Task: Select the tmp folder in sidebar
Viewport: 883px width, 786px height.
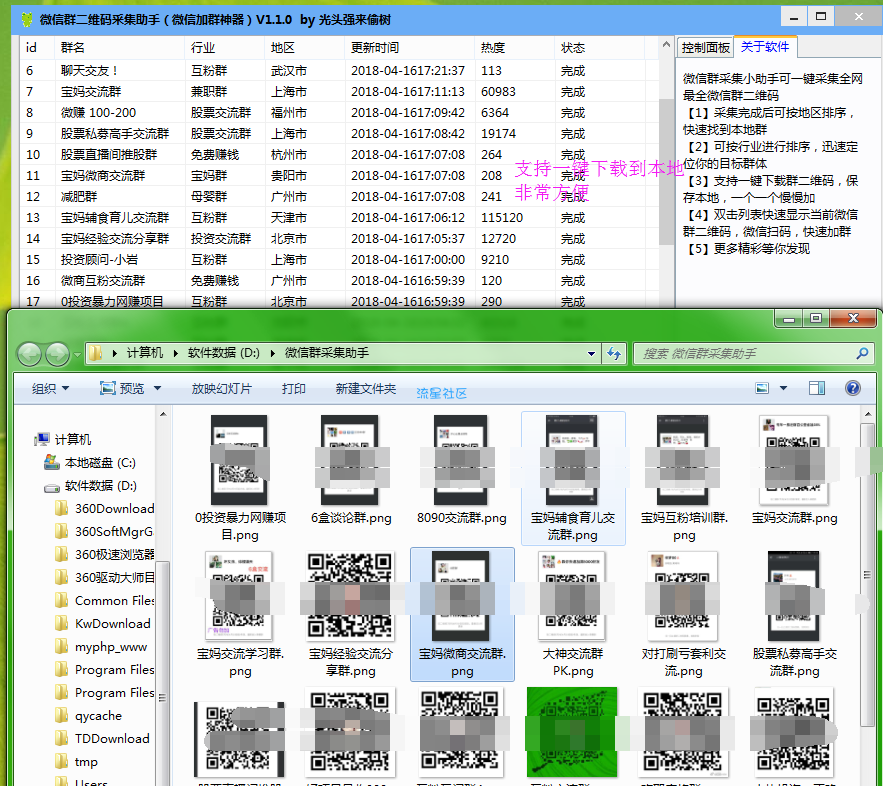Action: (x=77, y=762)
